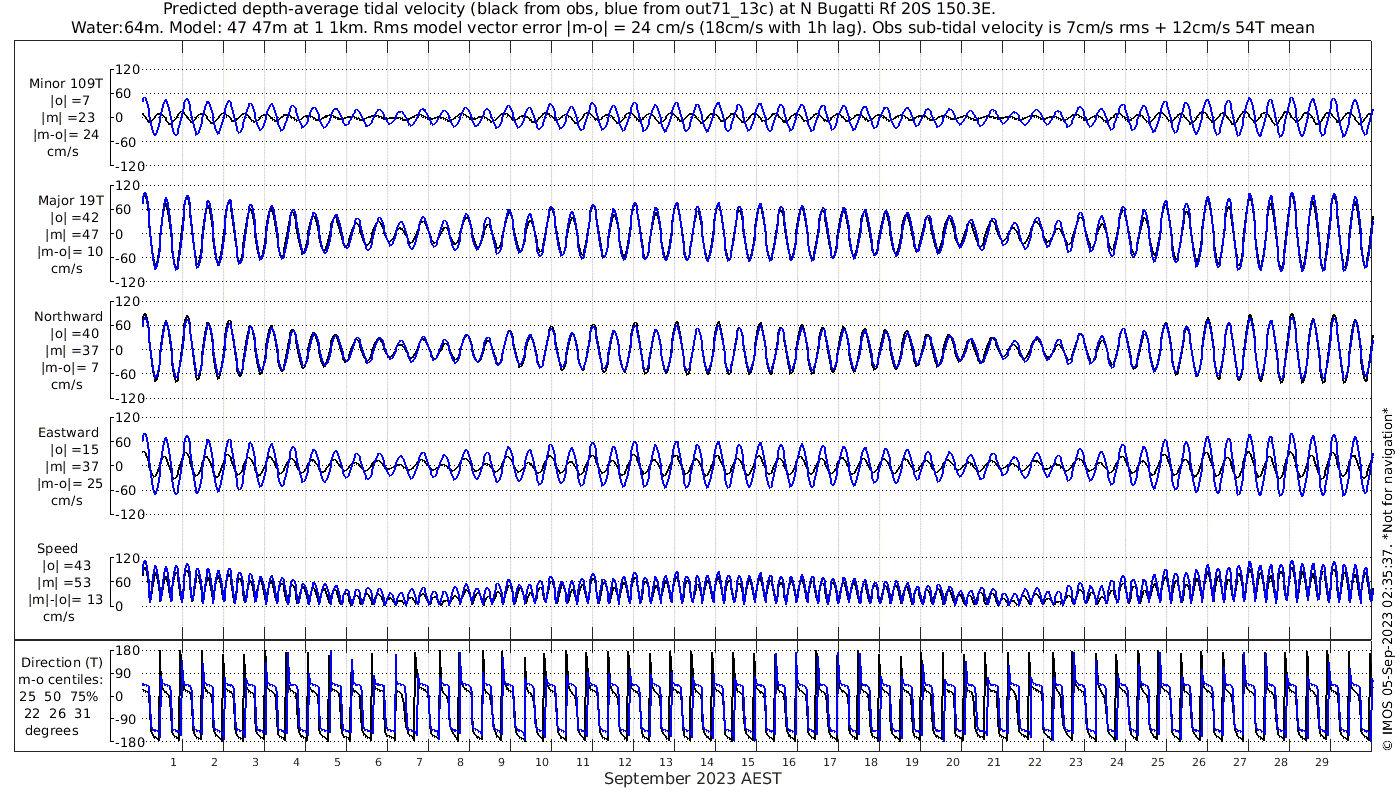Image resolution: width=1400 pixels, height=800 pixels.
Task: Click the x-axis day label '1'
Action: 173,762
